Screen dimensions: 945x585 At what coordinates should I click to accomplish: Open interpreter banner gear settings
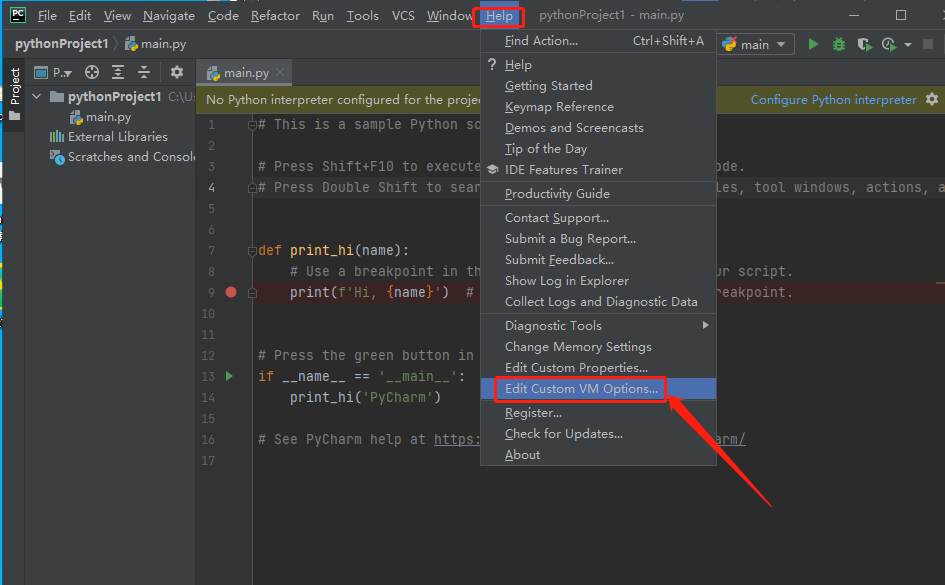point(932,99)
